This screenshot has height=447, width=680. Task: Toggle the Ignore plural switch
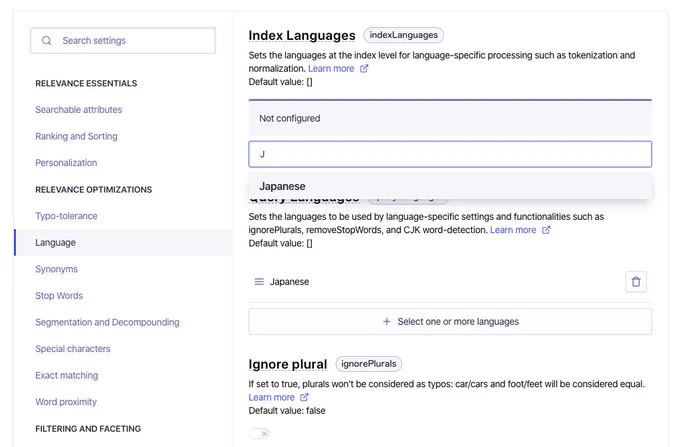coord(259,434)
